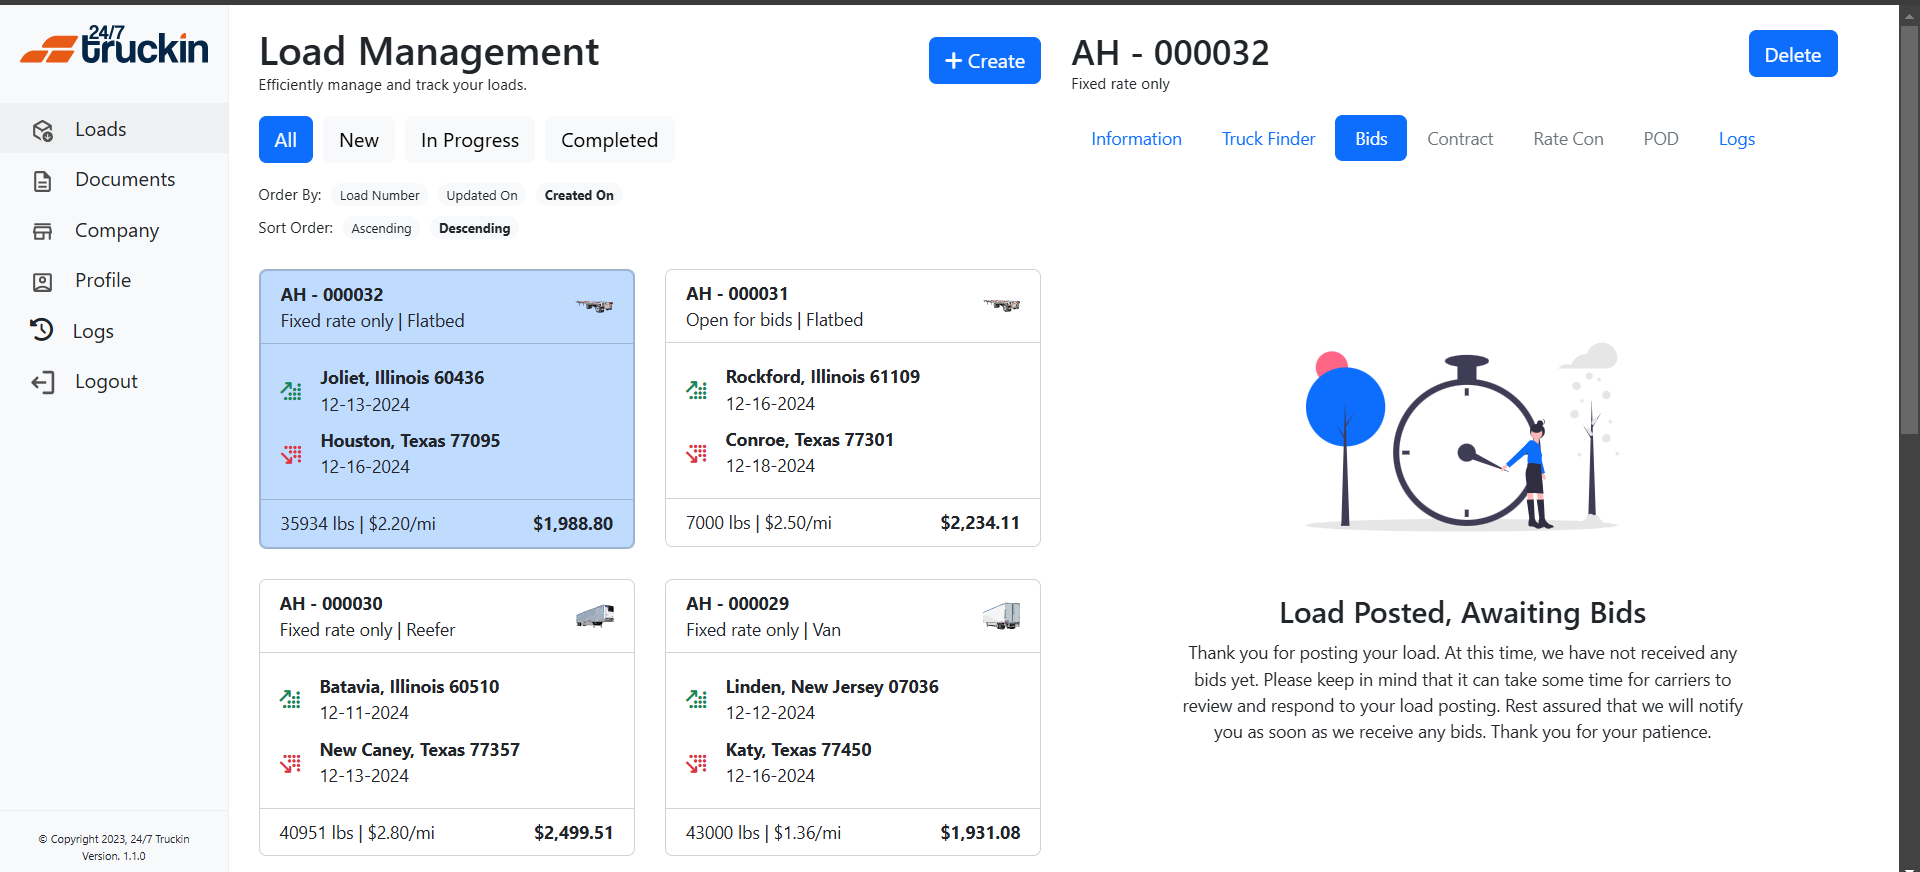1920x872 pixels.
Task: Sort loads in Ascending order
Action: click(381, 229)
